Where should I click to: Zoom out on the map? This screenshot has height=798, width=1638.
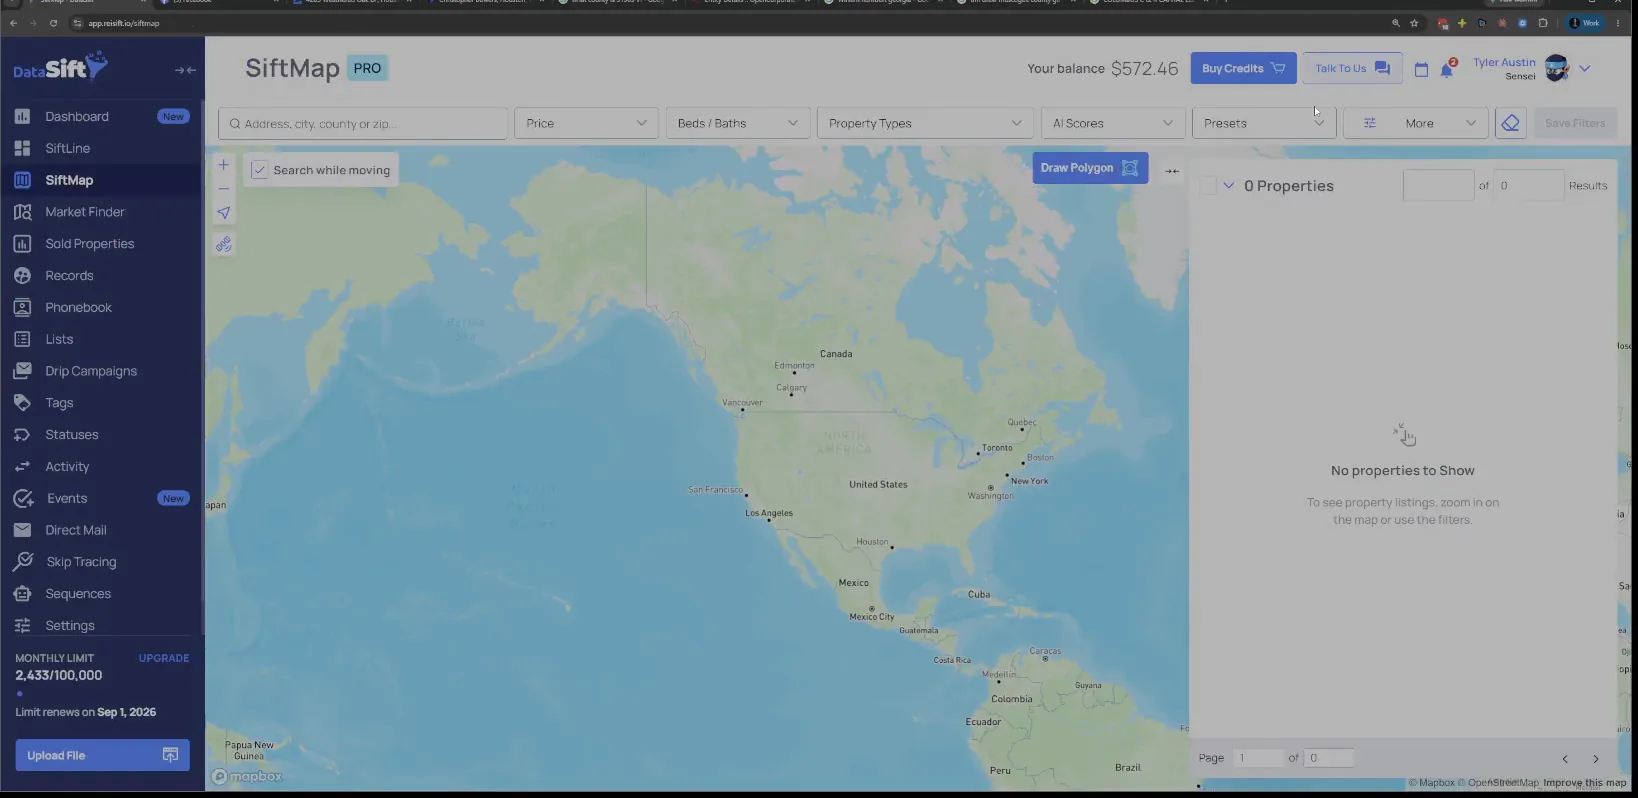pos(224,189)
